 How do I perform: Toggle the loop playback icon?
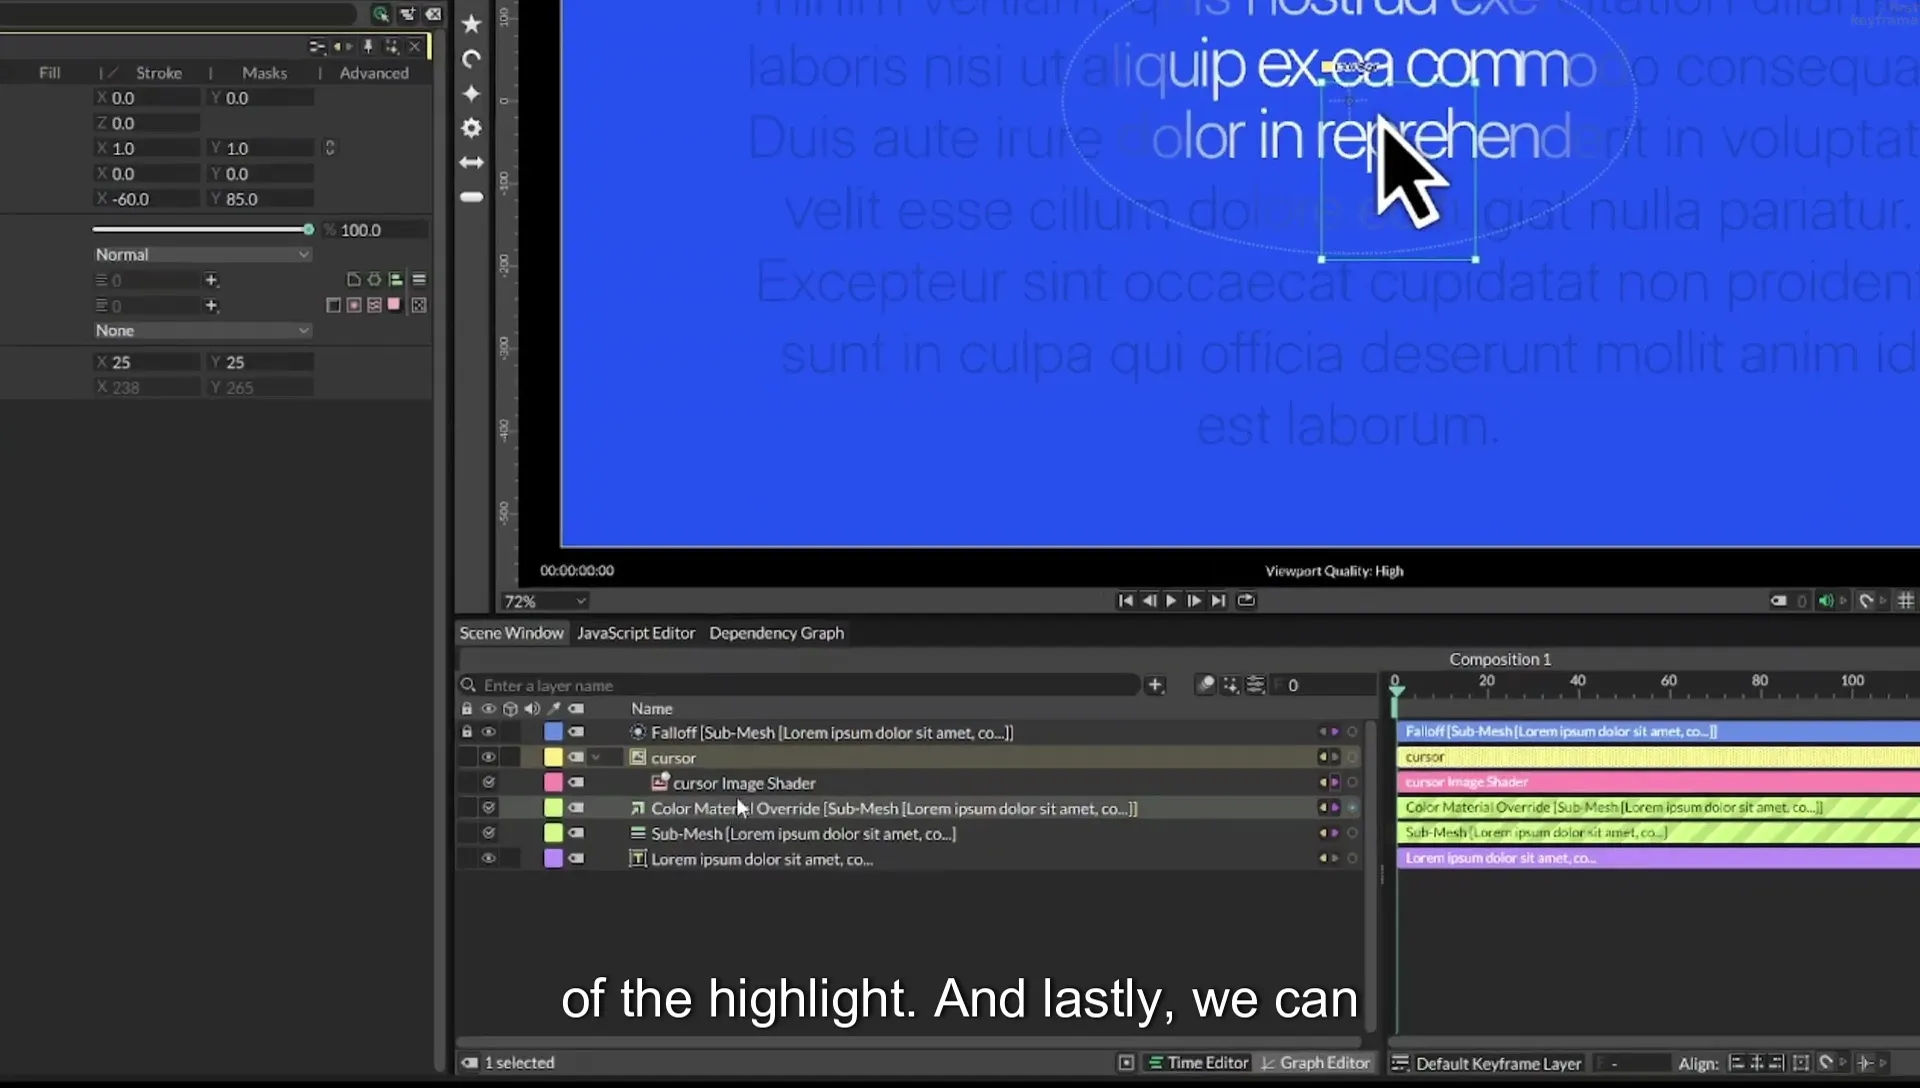1246,601
